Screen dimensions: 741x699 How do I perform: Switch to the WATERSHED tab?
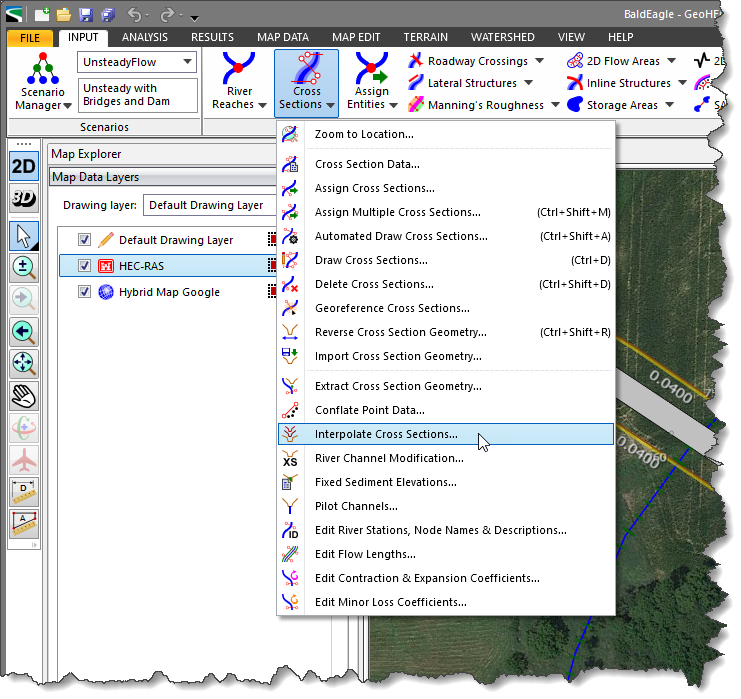click(502, 37)
